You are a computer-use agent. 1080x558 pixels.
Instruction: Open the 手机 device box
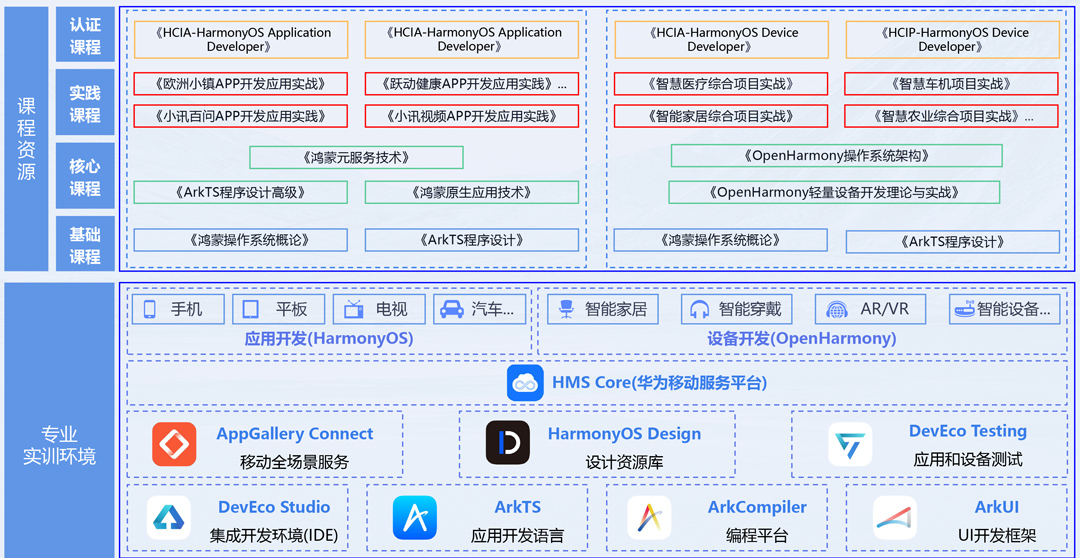coord(178,309)
